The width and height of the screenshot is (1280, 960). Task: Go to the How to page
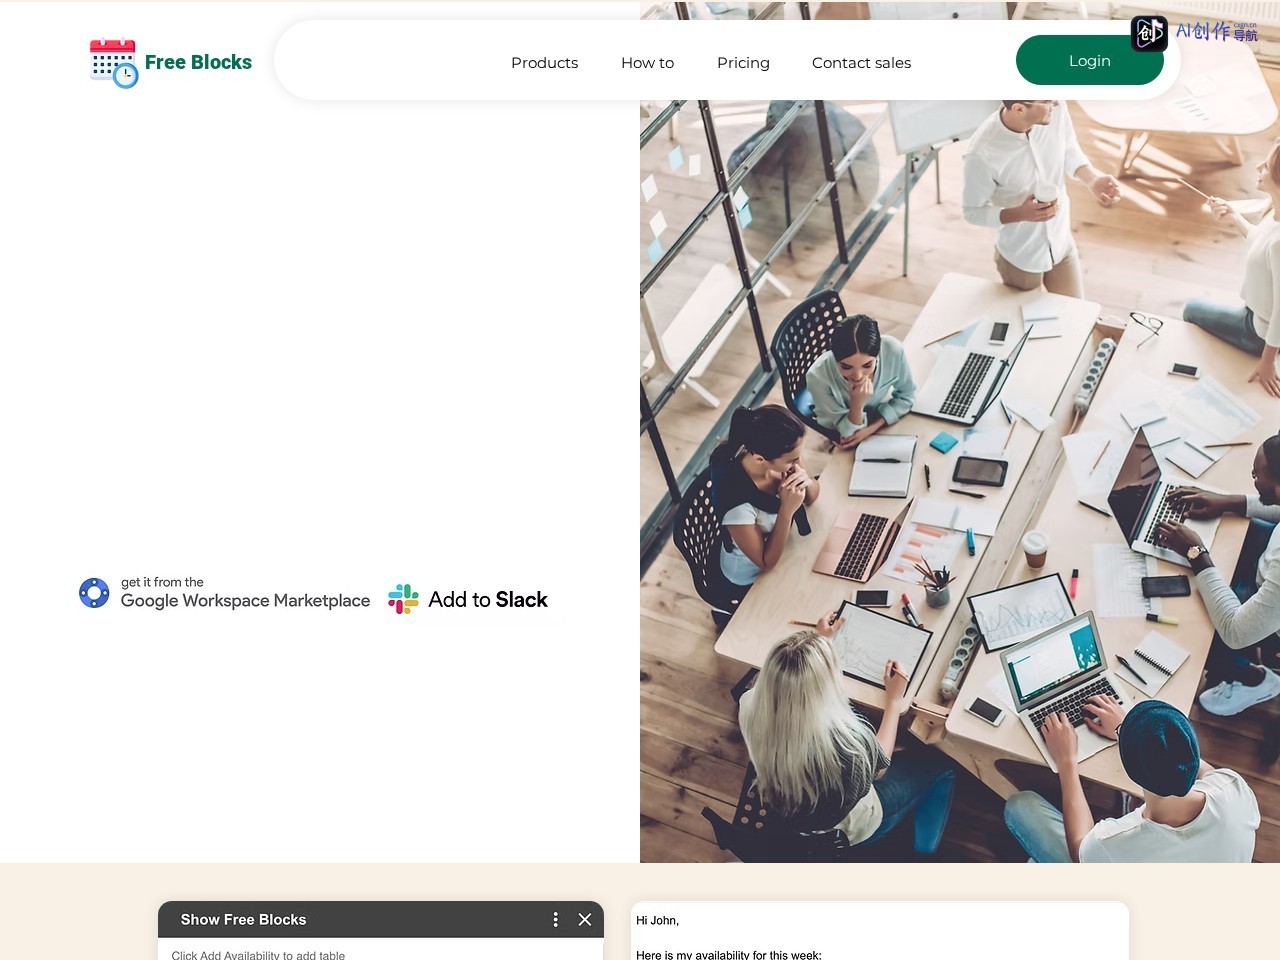pos(647,62)
